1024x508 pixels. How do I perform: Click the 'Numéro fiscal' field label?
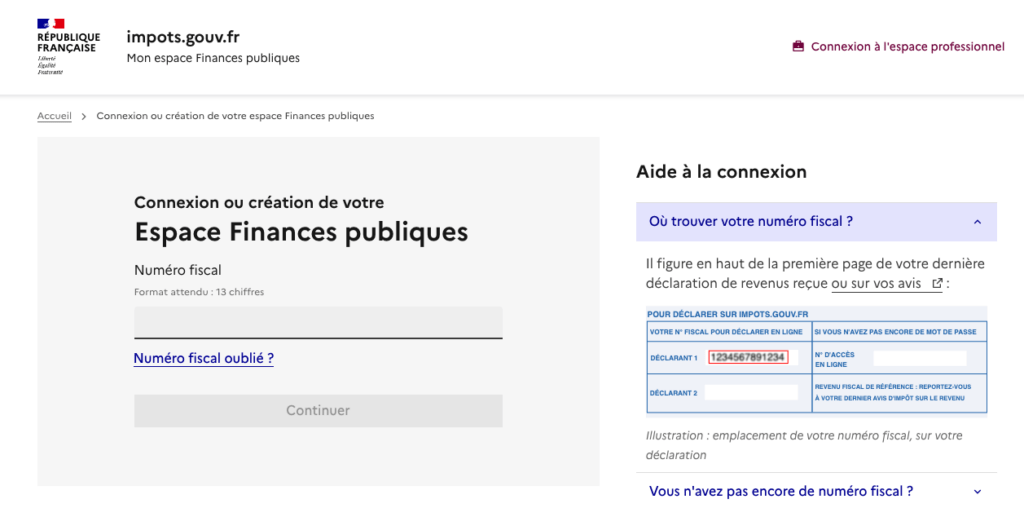point(178,270)
